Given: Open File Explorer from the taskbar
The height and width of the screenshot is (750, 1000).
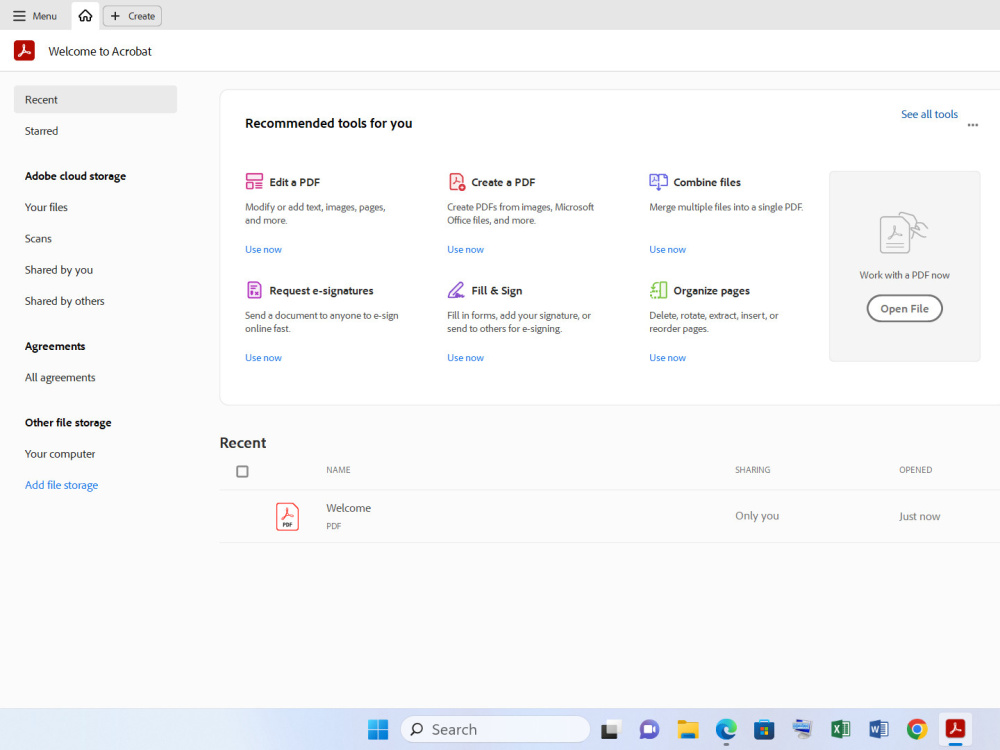Looking at the screenshot, I should pos(688,729).
